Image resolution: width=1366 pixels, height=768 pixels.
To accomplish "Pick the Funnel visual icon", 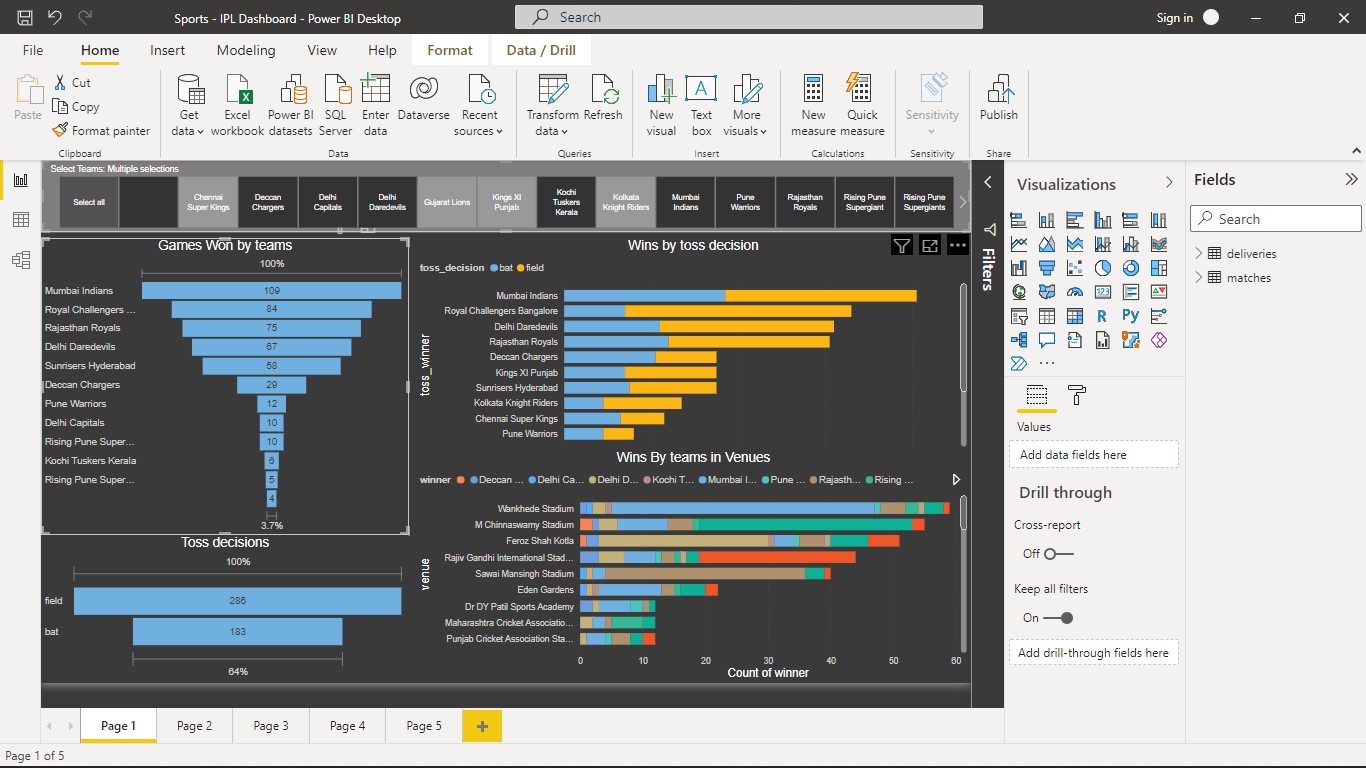I will (x=1047, y=268).
